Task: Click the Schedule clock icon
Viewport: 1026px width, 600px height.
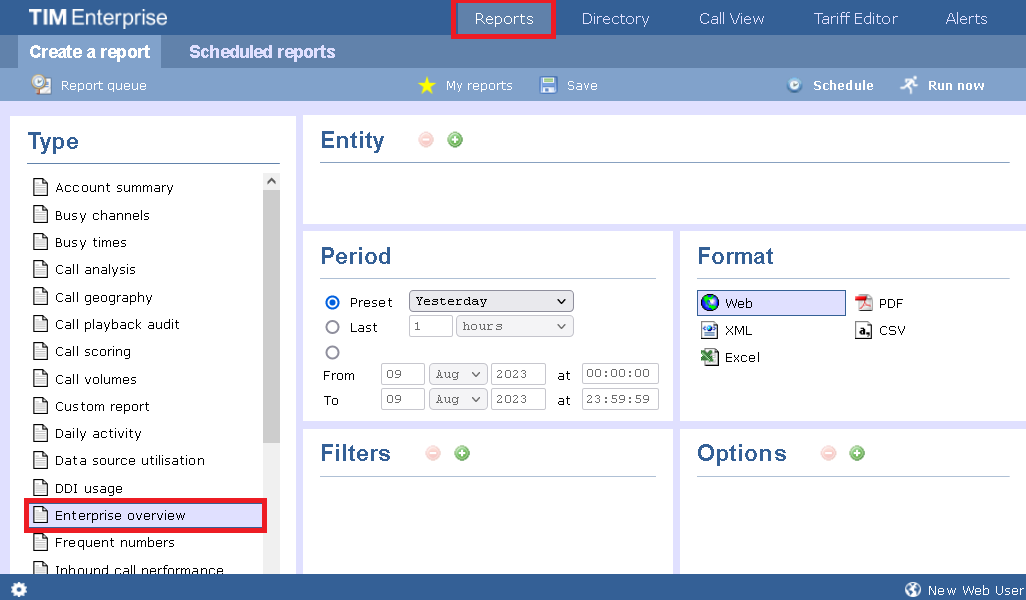Action: (795, 85)
